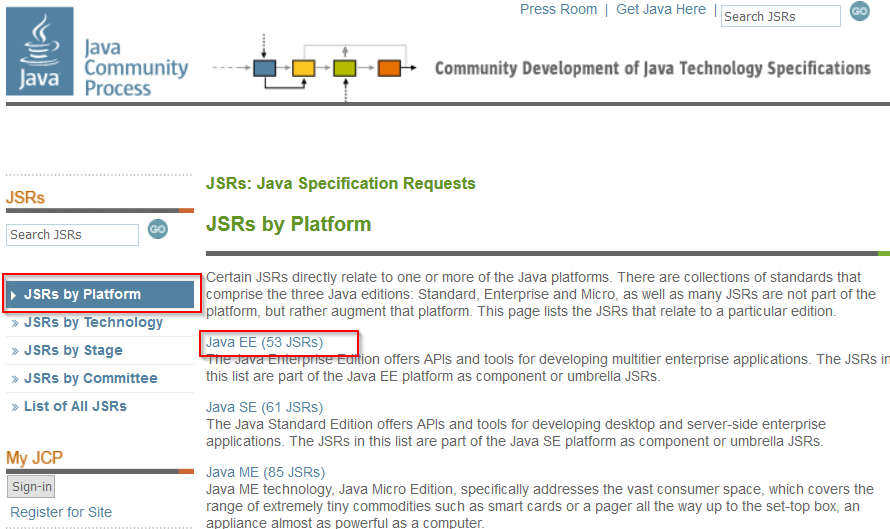Click the GO button beside header search
890x529 pixels.
pyautogui.click(x=859, y=11)
